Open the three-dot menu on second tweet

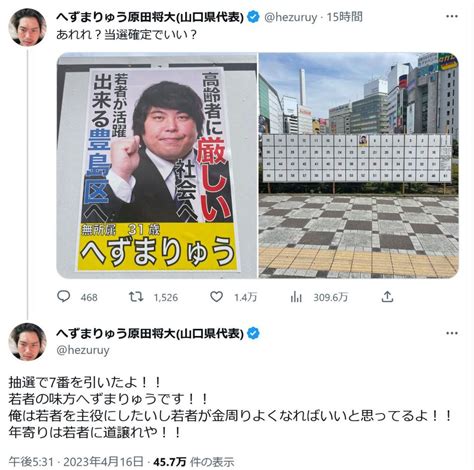pyautogui.click(x=452, y=333)
